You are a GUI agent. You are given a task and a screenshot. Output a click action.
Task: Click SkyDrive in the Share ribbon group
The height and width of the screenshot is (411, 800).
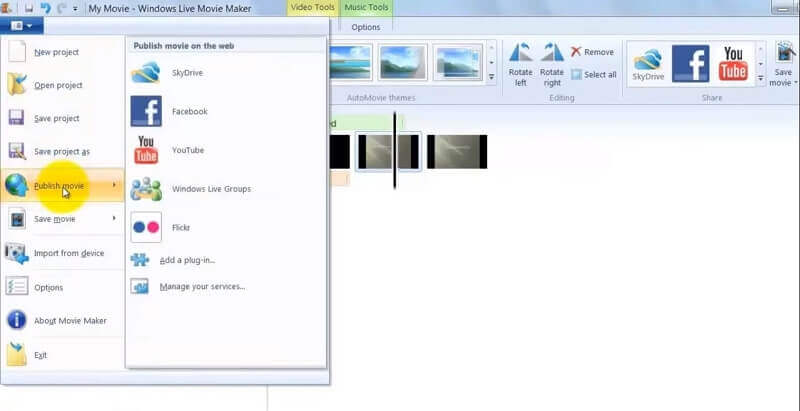coord(648,64)
